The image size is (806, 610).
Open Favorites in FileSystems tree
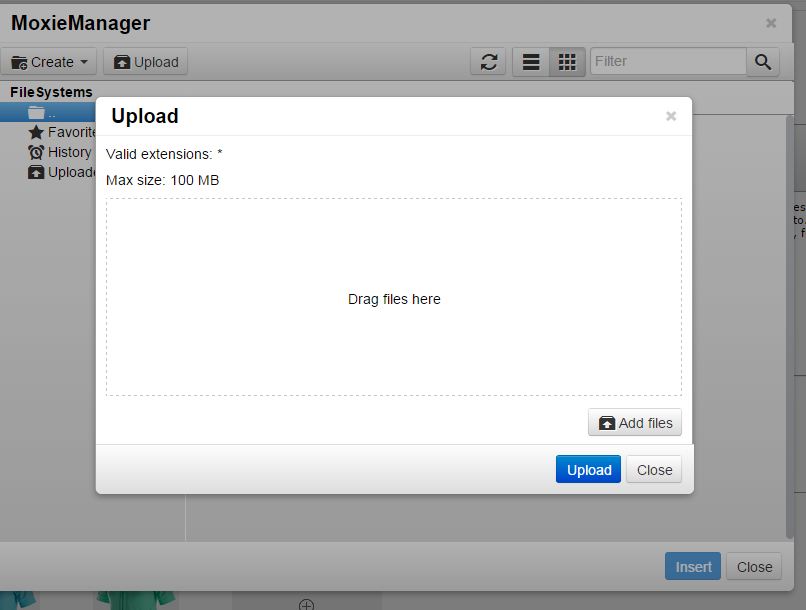62,132
